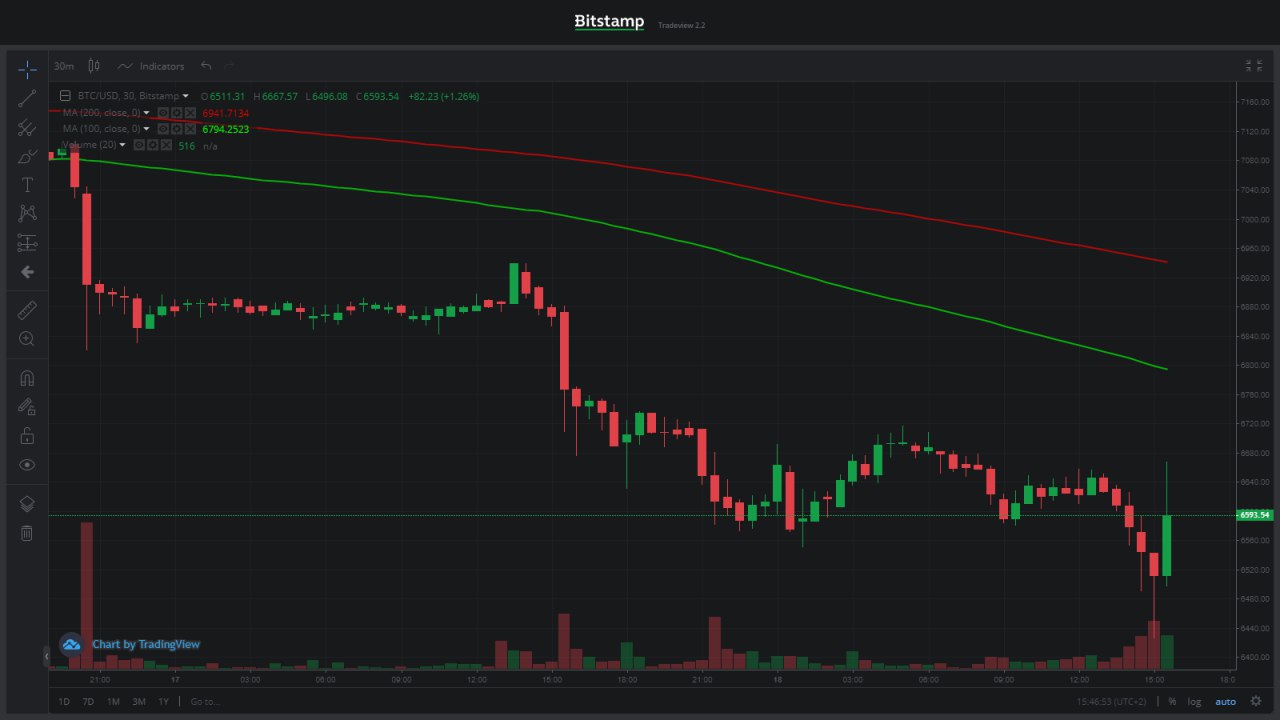The width and height of the screenshot is (1280, 720).
Task: Open the pitchfork drawing tools
Action: click(x=27, y=127)
